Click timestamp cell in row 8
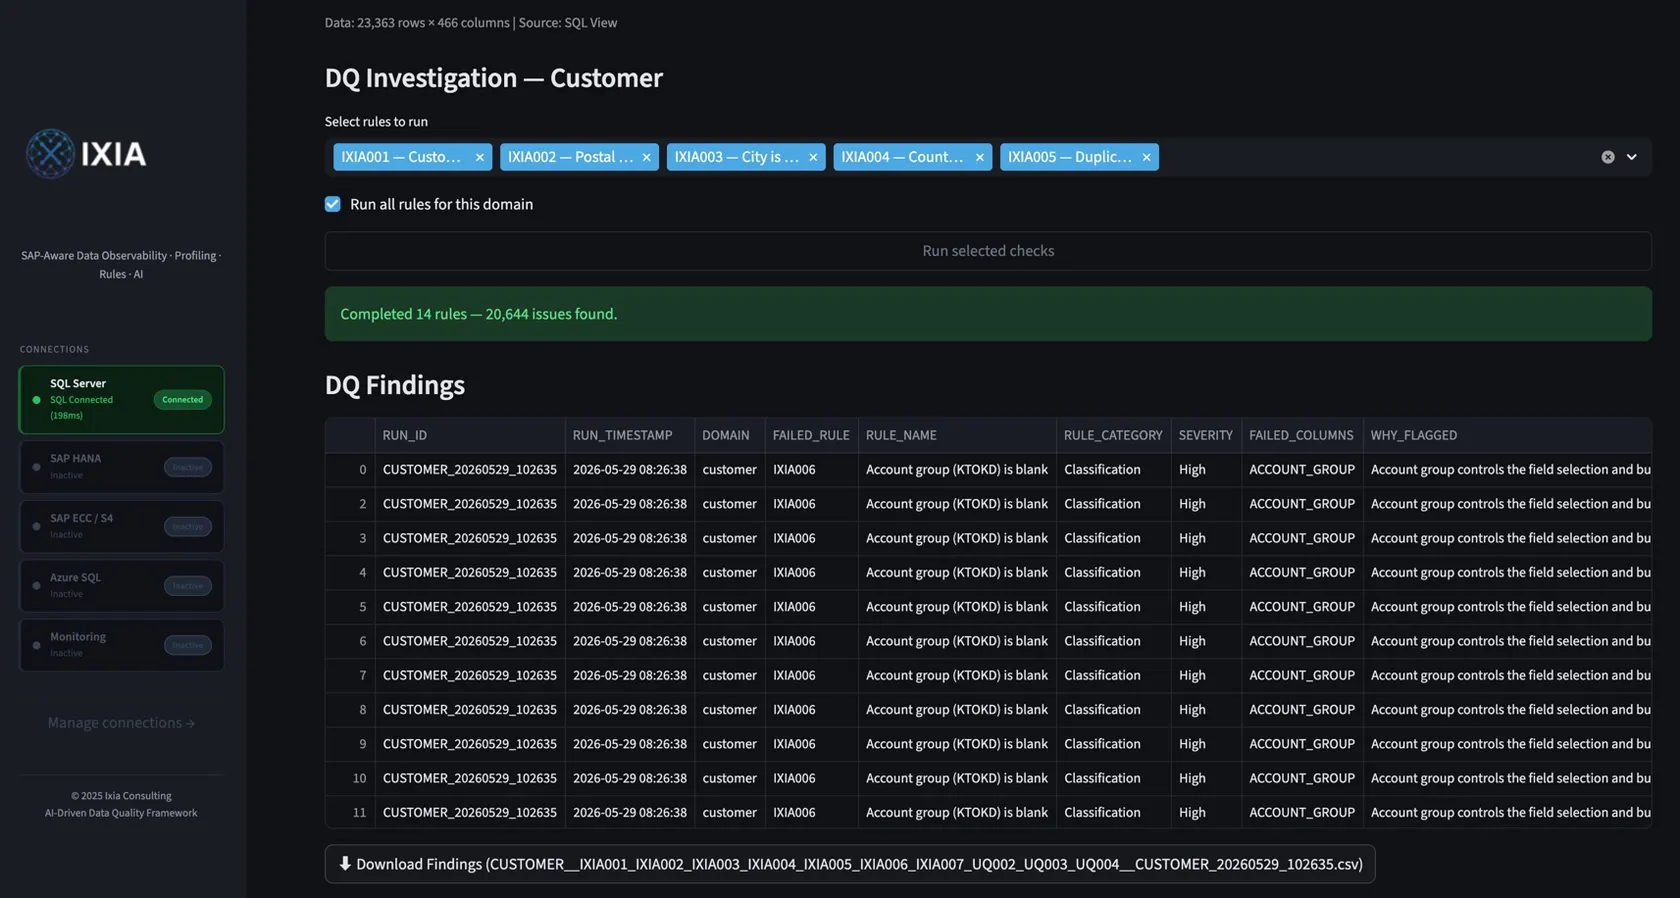 coord(629,710)
